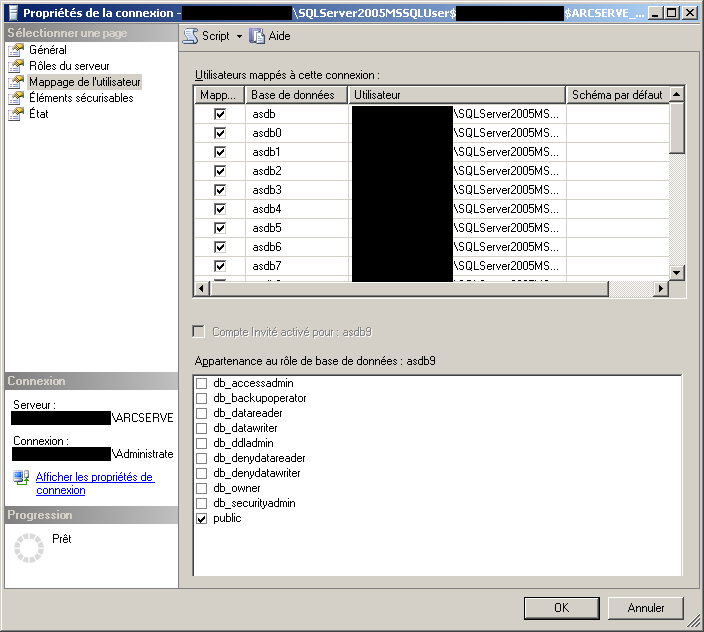Click the OK button
The height and width of the screenshot is (632, 704).
pos(561,607)
